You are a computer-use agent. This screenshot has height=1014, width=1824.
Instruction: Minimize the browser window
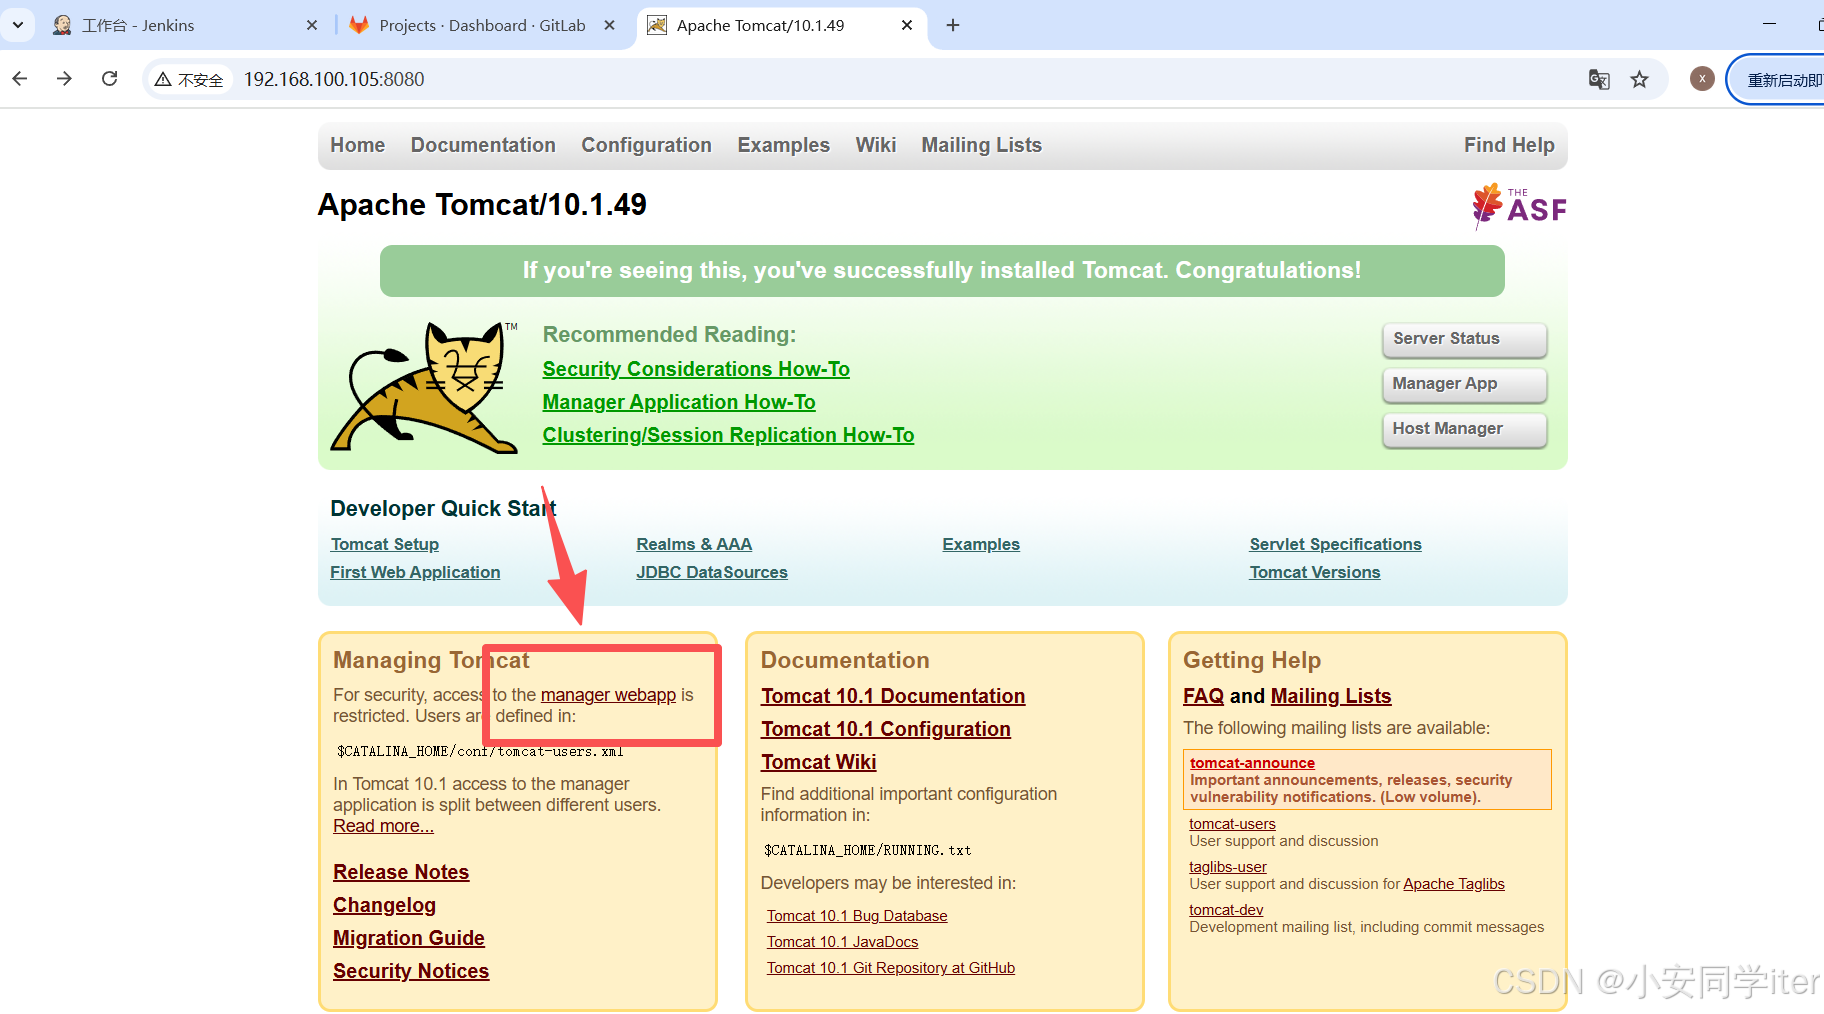[x=1769, y=24]
